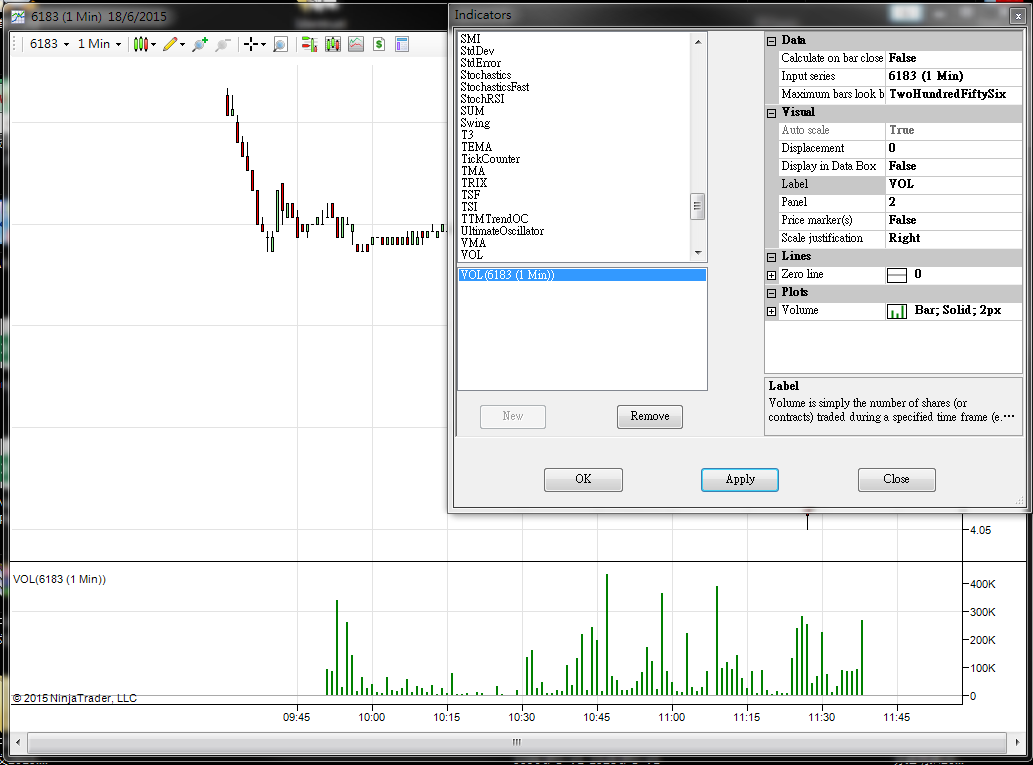This screenshot has height=765, width=1033.
Task: Click chart horizontal scrollbar right arrow
Action: click(1017, 743)
